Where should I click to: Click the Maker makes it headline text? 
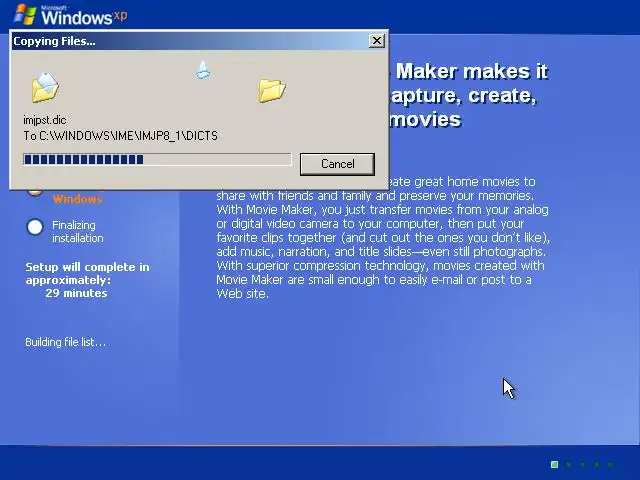click(471, 71)
